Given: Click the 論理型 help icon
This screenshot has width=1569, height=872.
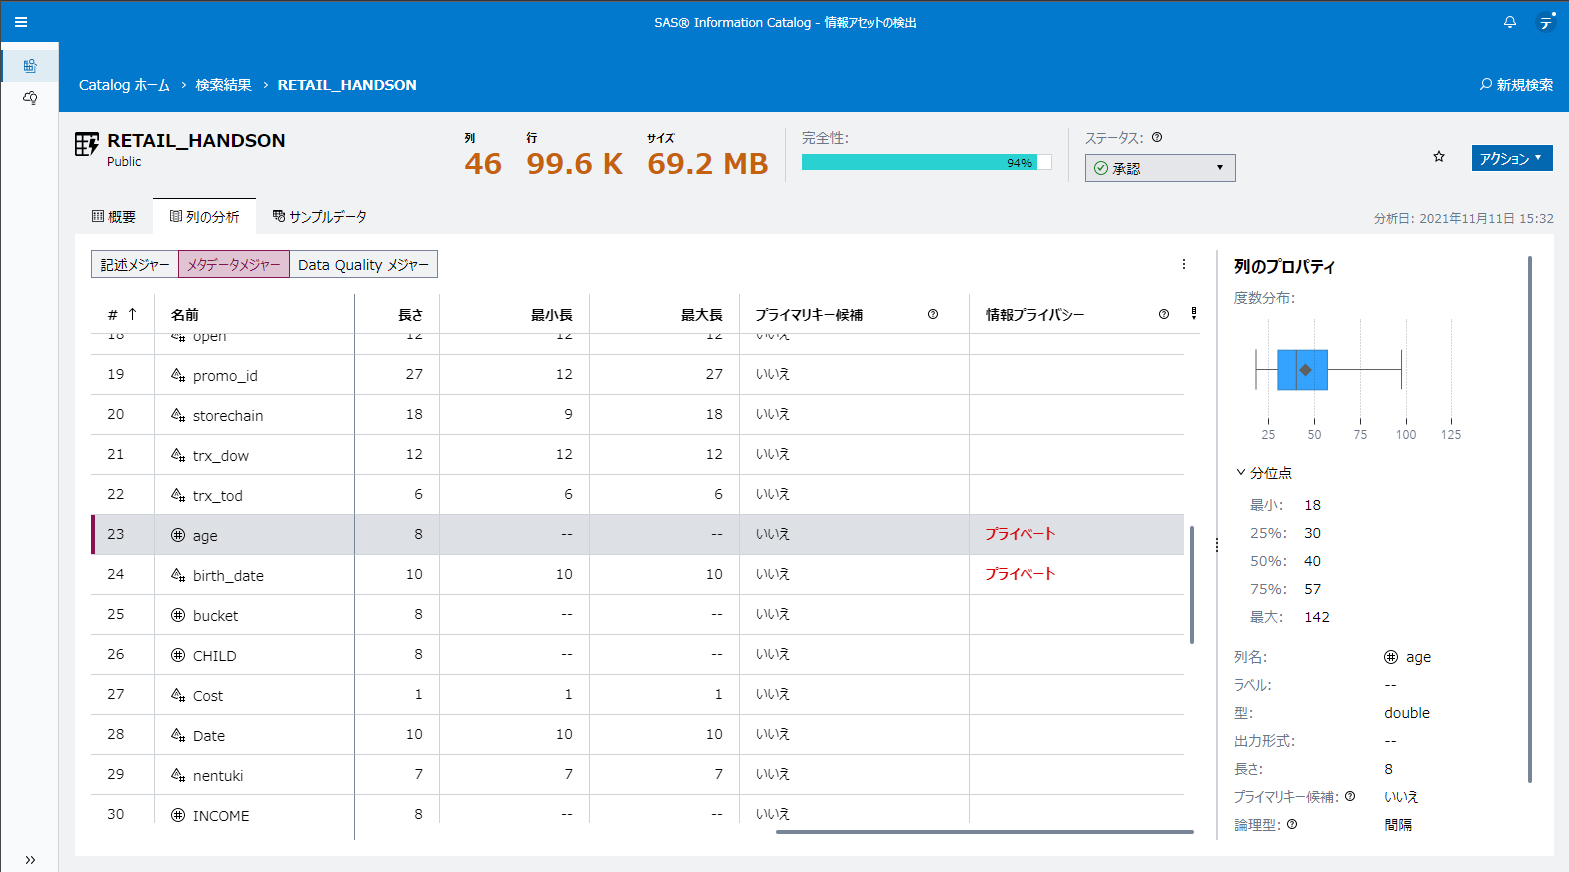Looking at the screenshot, I should (1292, 824).
